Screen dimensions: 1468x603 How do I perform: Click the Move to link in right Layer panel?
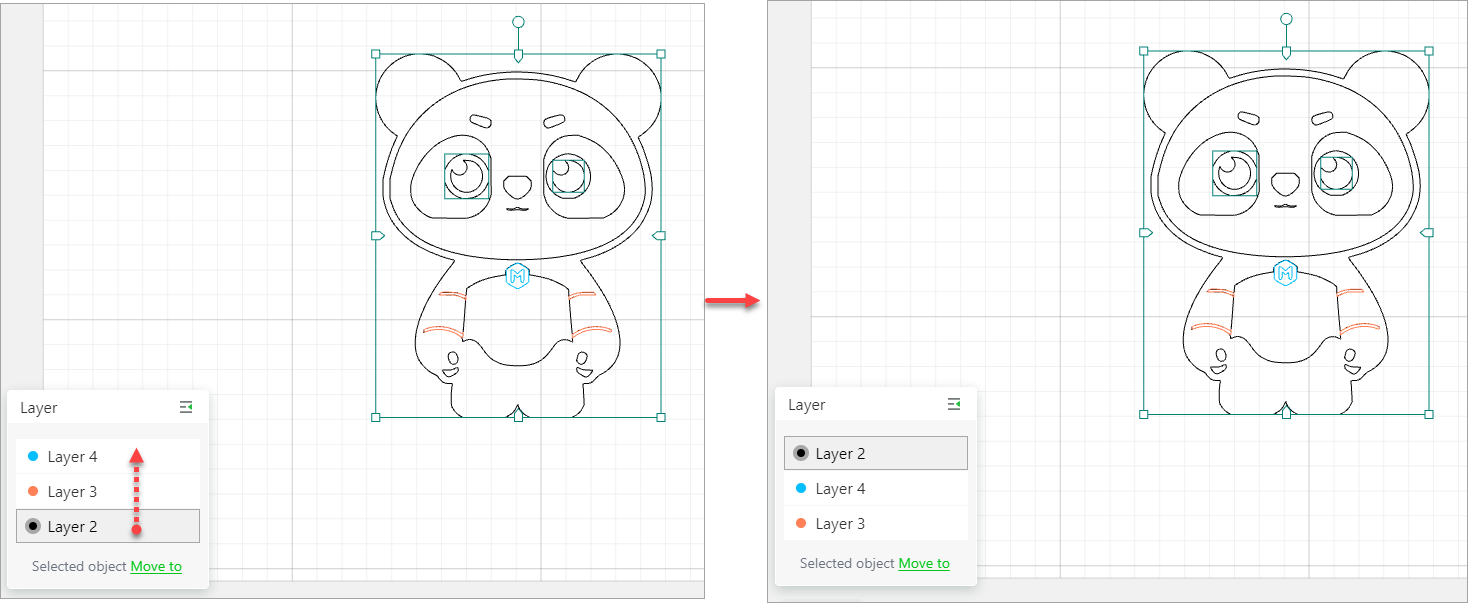click(x=924, y=563)
